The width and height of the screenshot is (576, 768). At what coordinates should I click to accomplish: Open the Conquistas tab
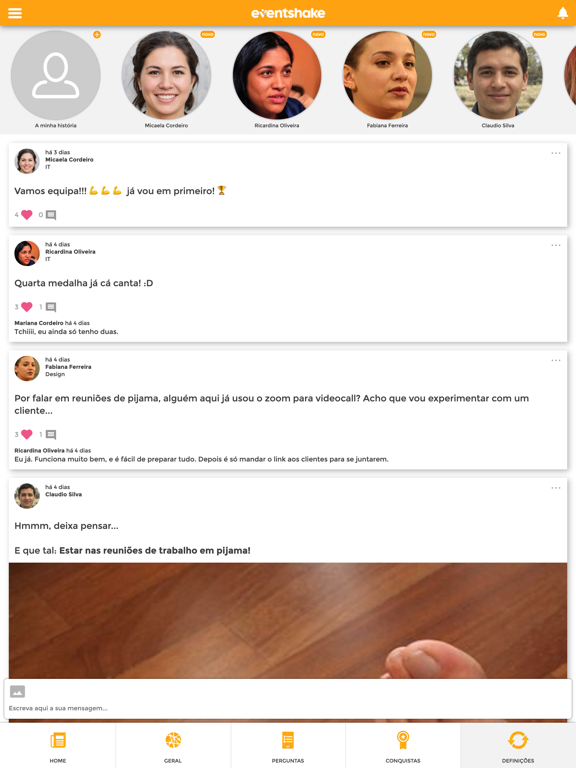pyautogui.click(x=403, y=745)
